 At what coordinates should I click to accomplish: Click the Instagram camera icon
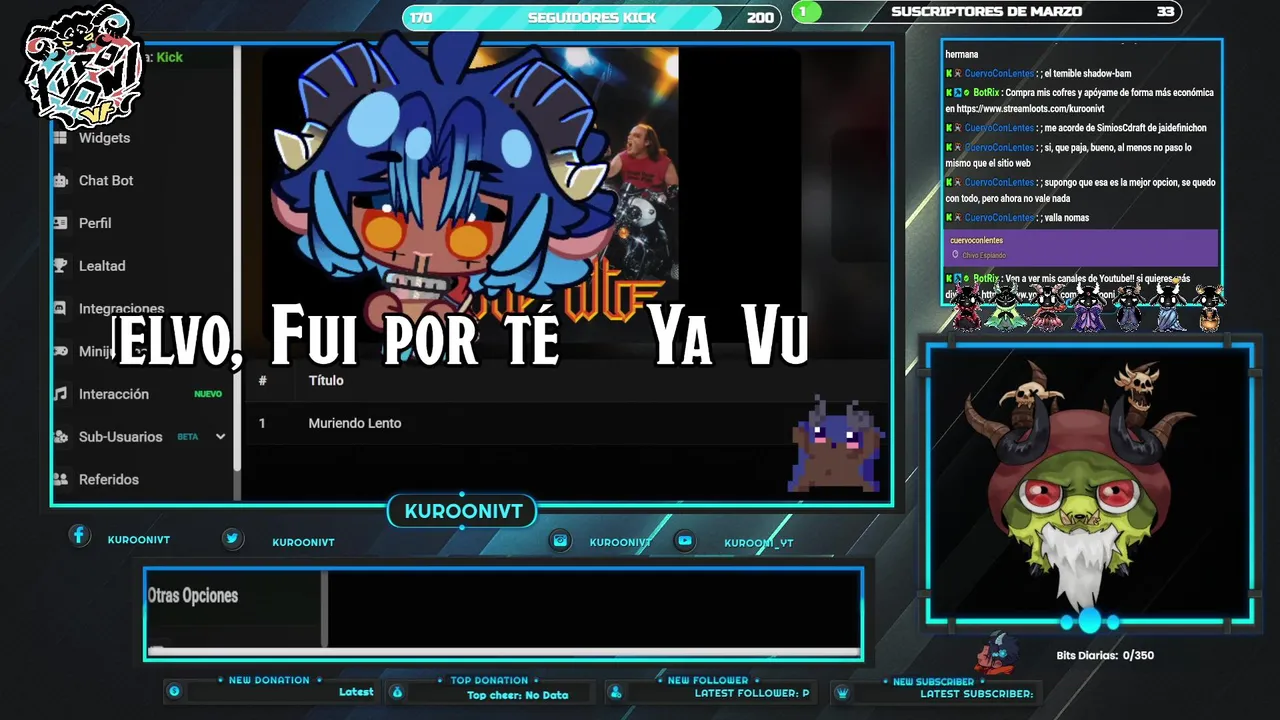[x=561, y=540]
